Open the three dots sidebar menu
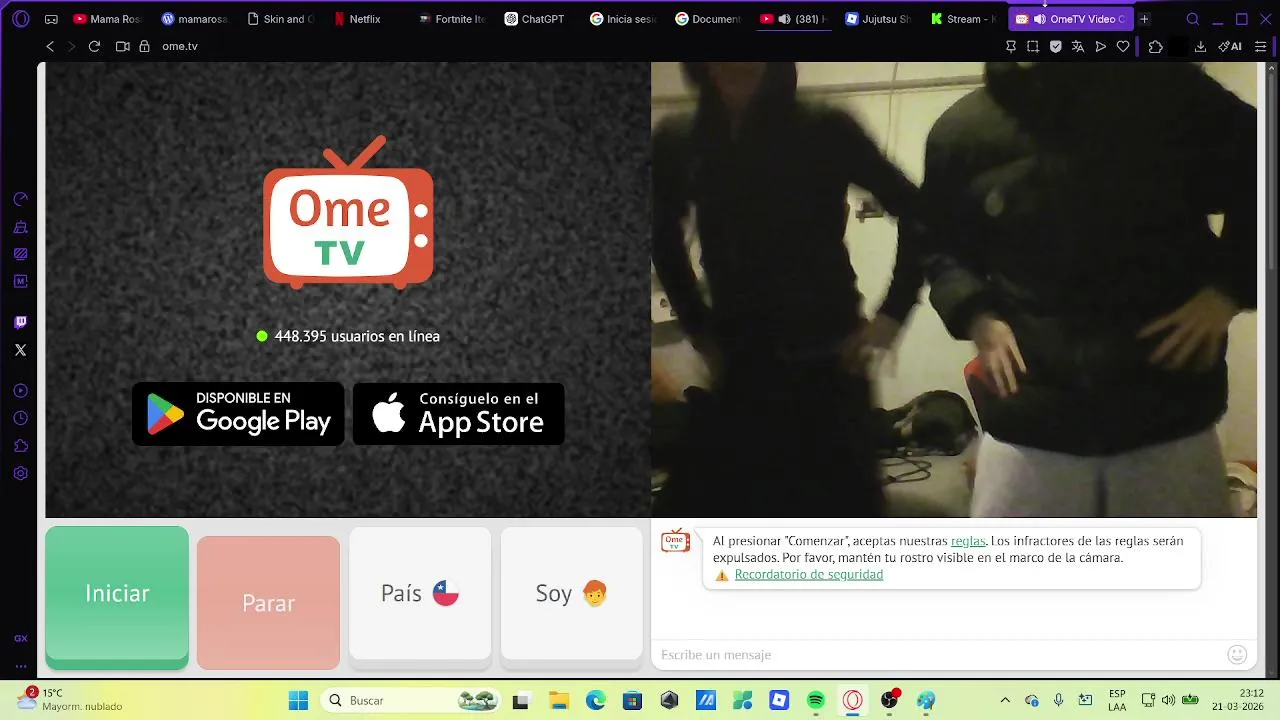Screen dimensions: 1280x720 tap(20, 665)
